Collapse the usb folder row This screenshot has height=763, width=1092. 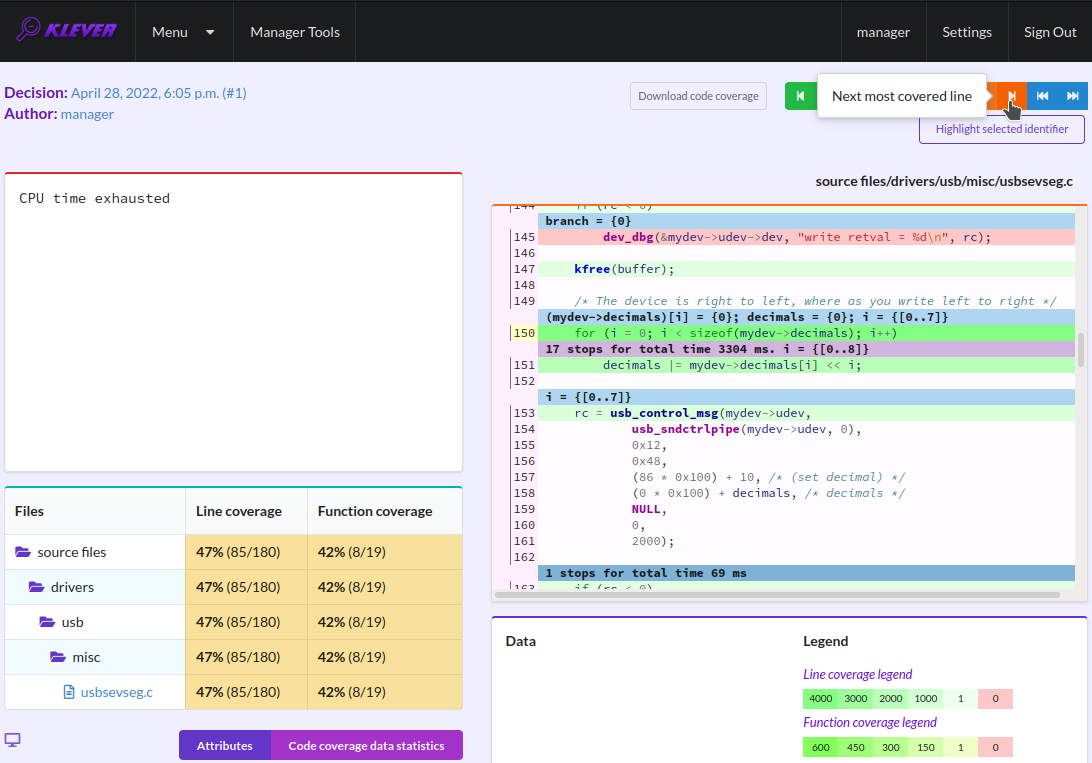tap(95, 622)
